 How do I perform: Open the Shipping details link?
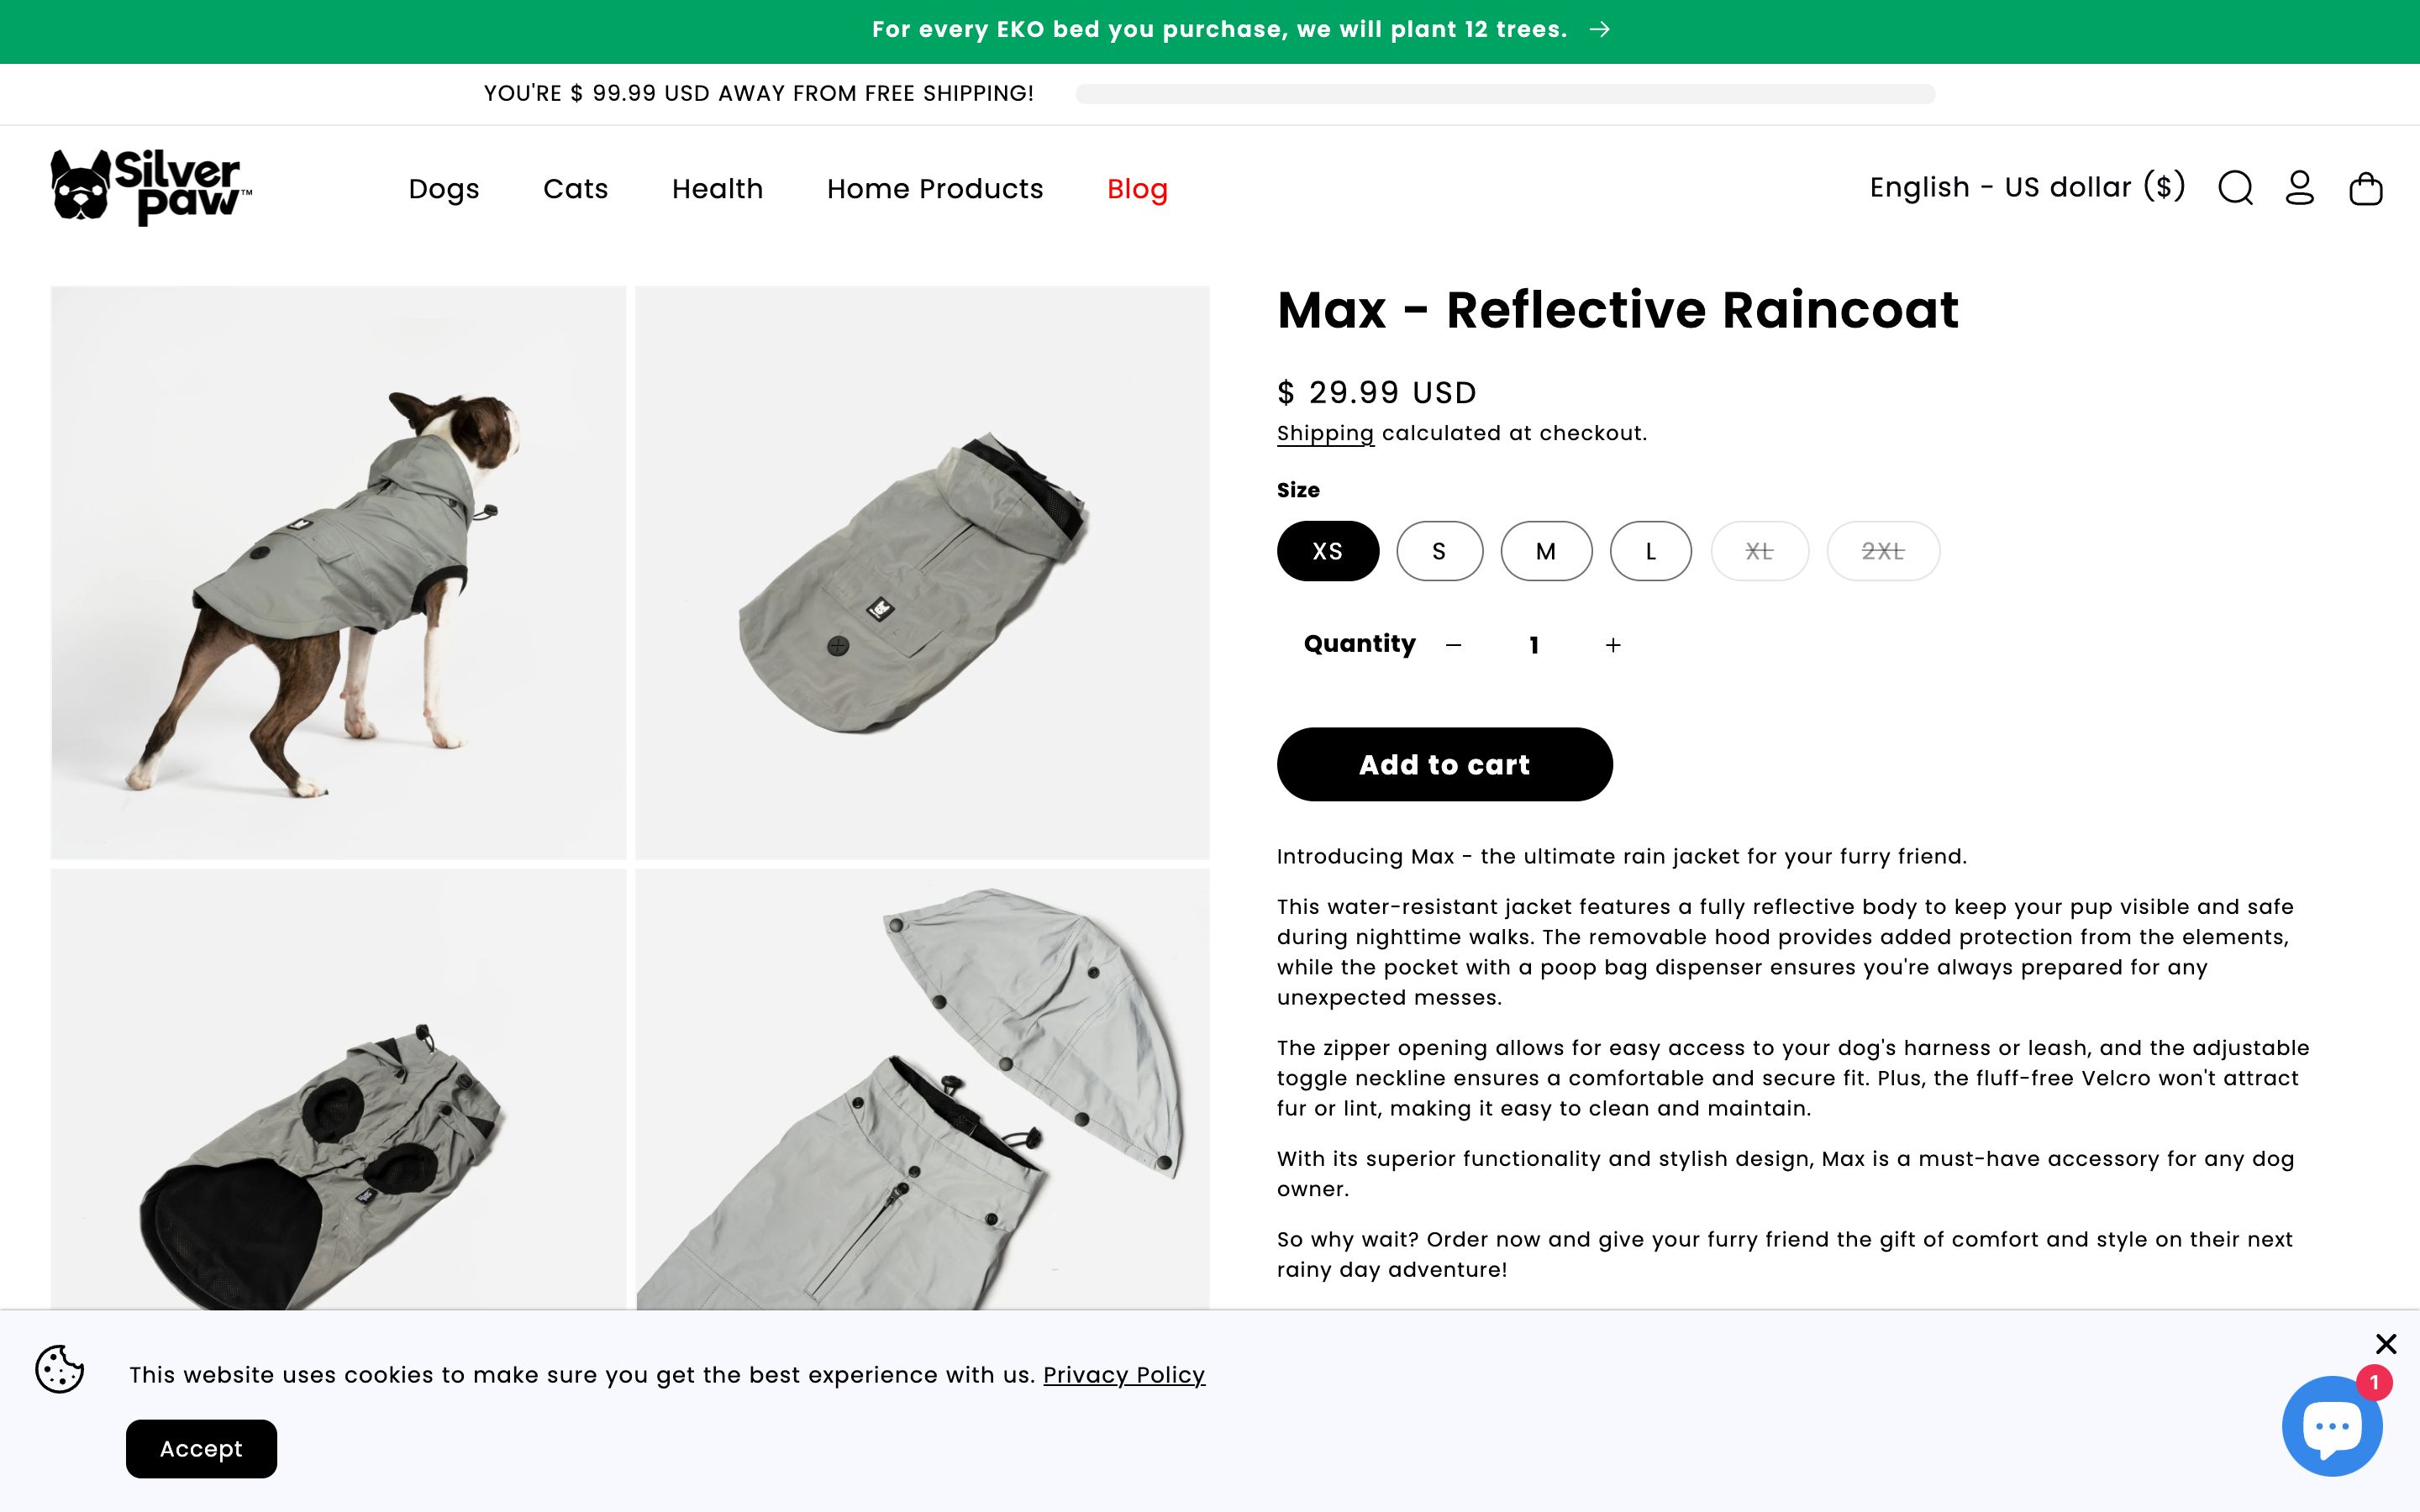point(1325,432)
